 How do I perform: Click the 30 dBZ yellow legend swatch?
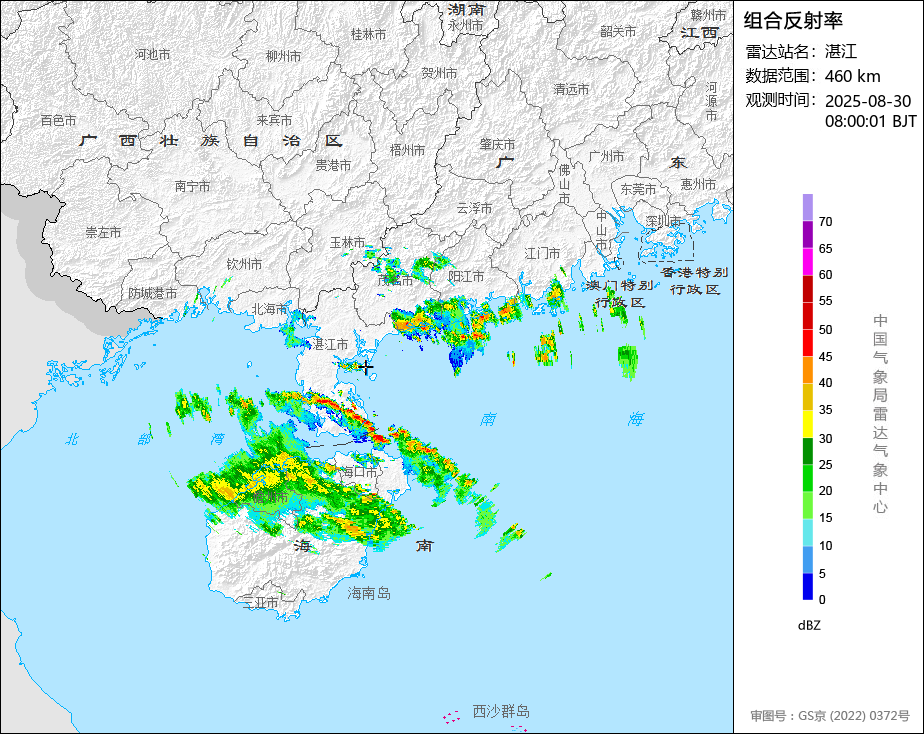807,424
